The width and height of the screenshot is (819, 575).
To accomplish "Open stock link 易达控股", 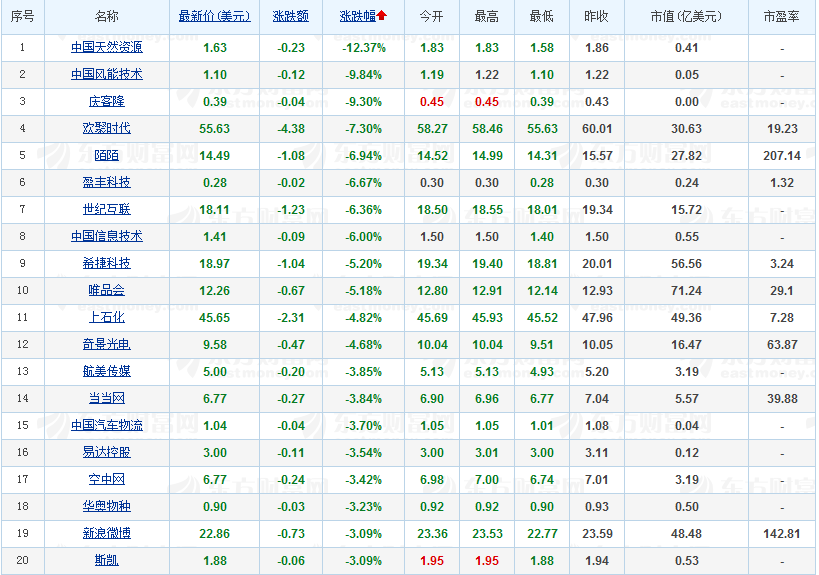I will click(107, 452).
